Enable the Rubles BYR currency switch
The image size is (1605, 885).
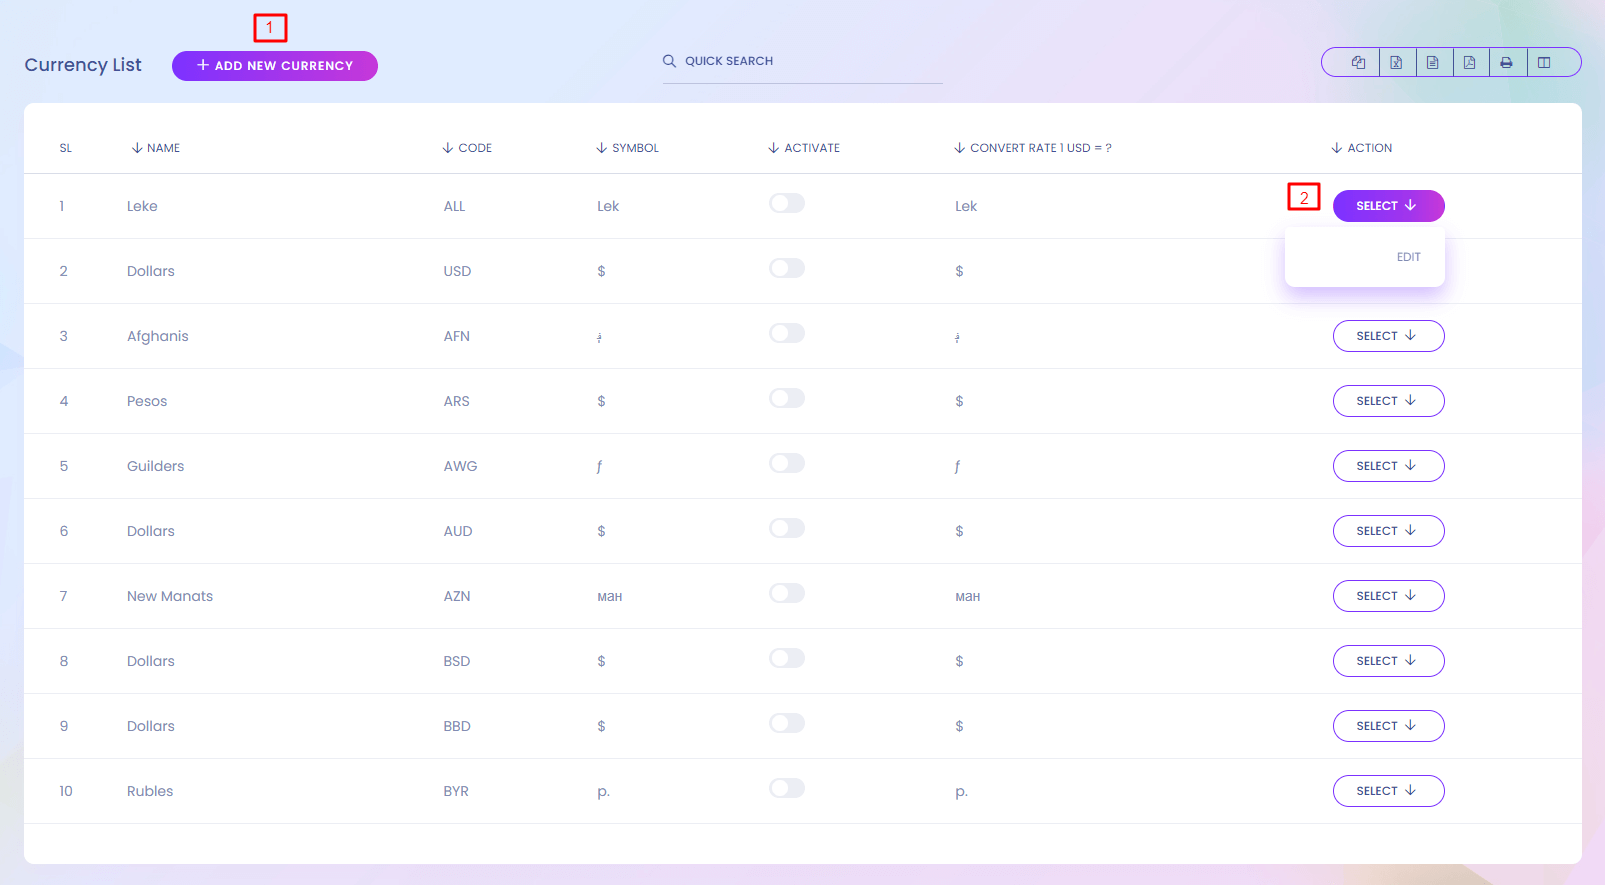click(787, 789)
